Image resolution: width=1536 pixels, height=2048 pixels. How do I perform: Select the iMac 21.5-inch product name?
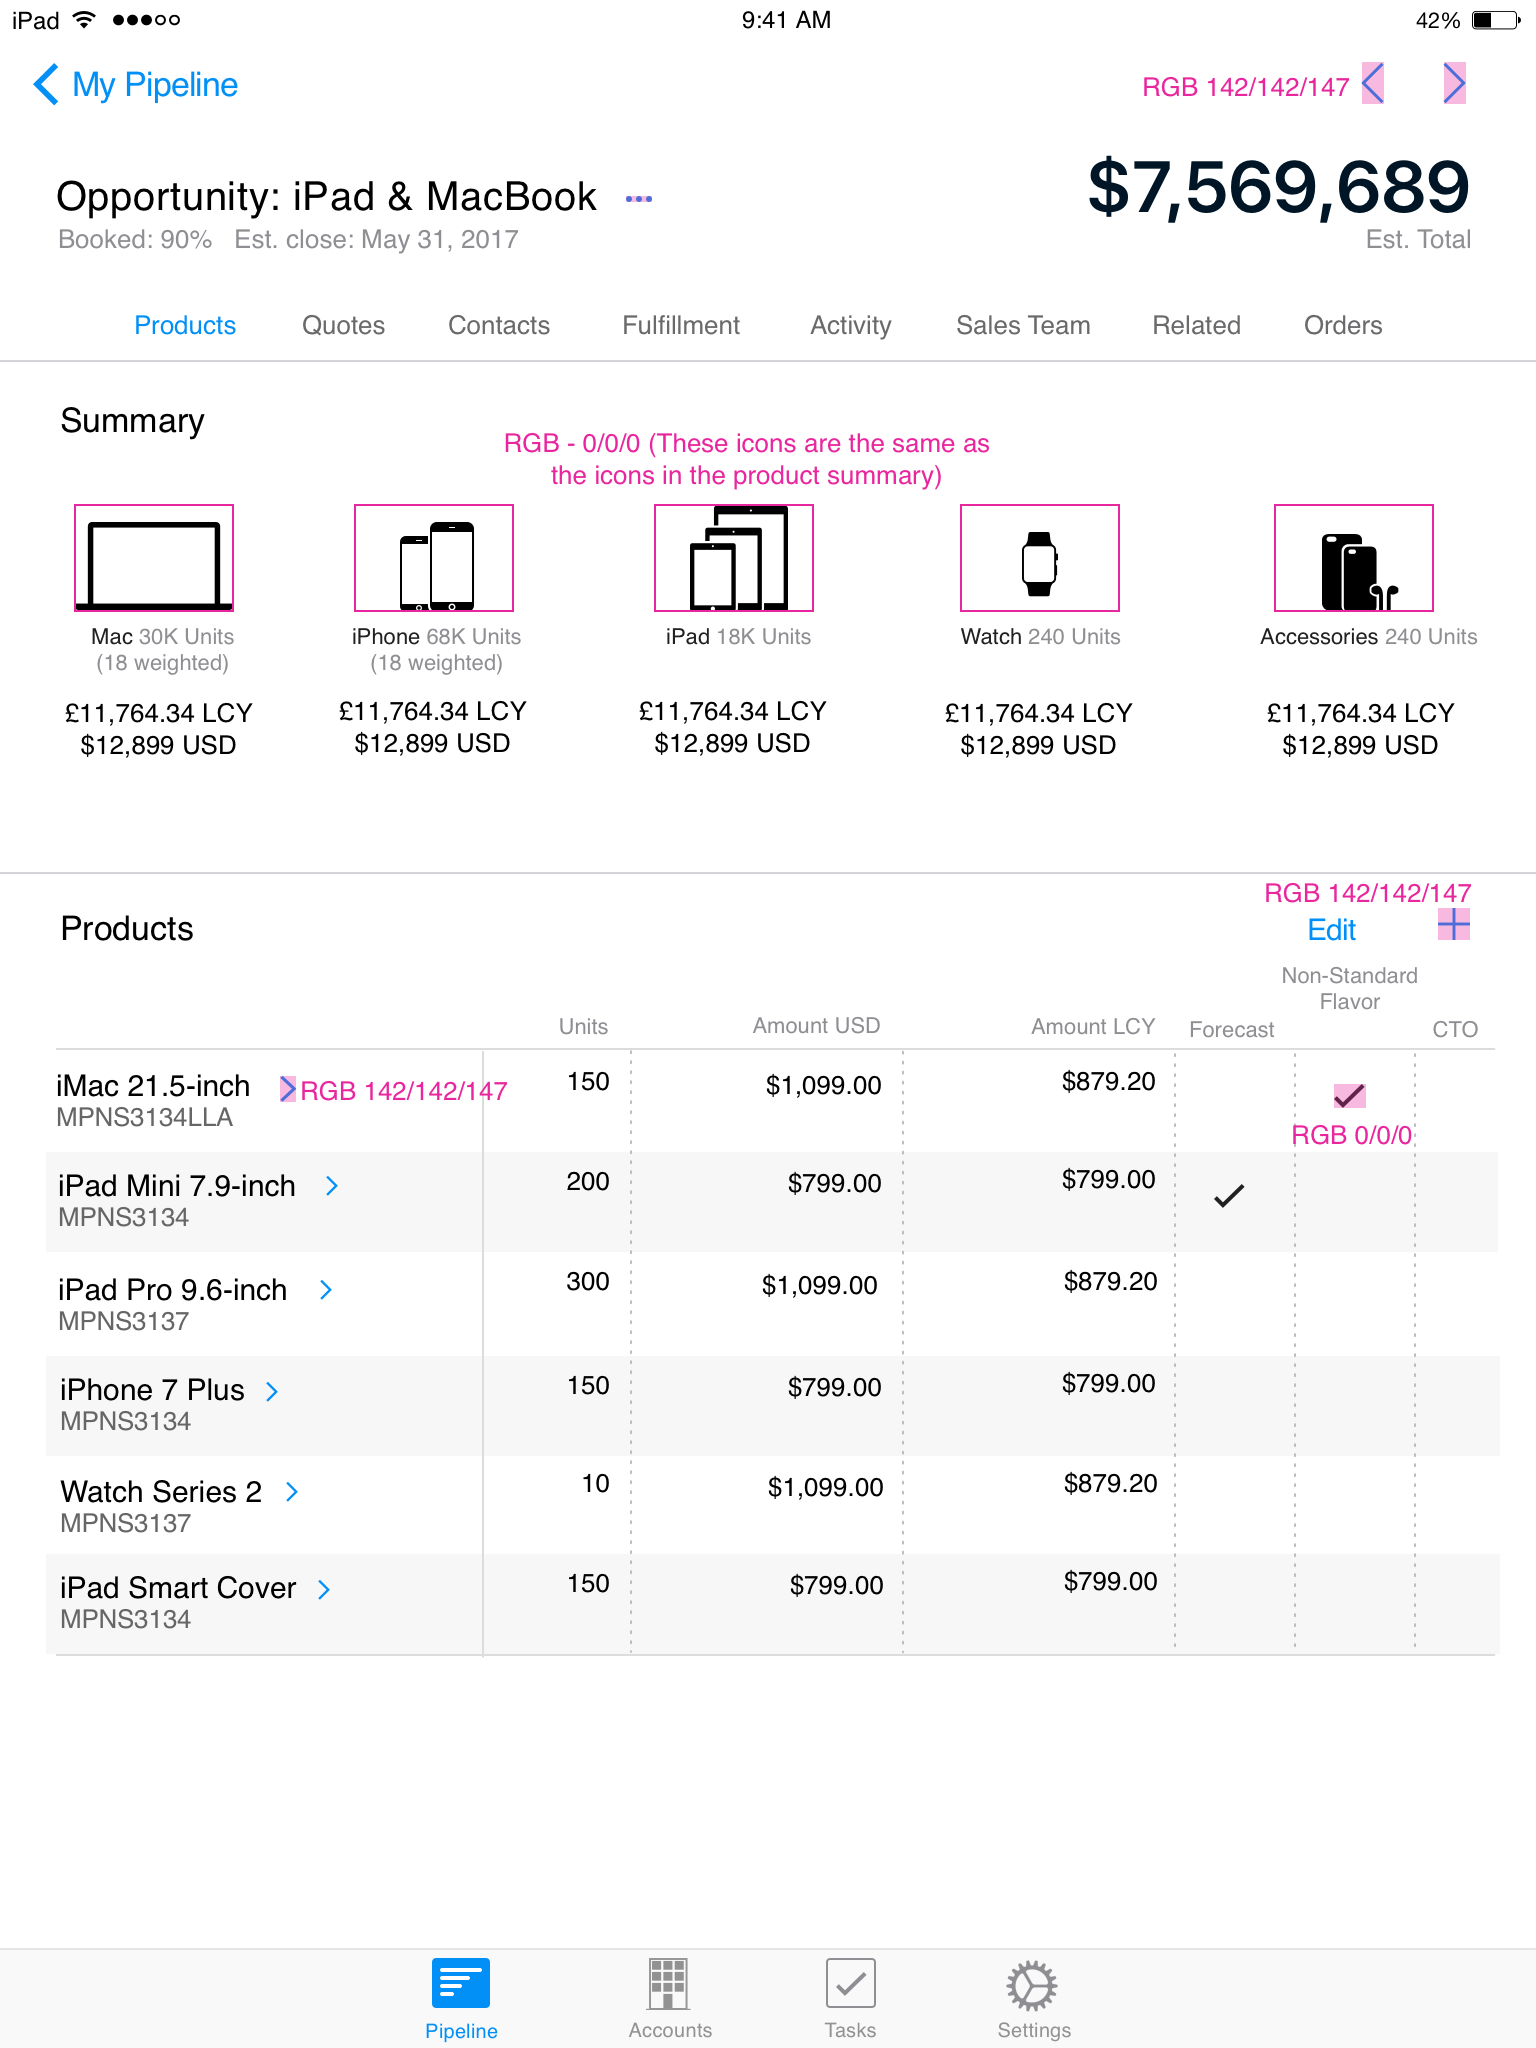(153, 1086)
